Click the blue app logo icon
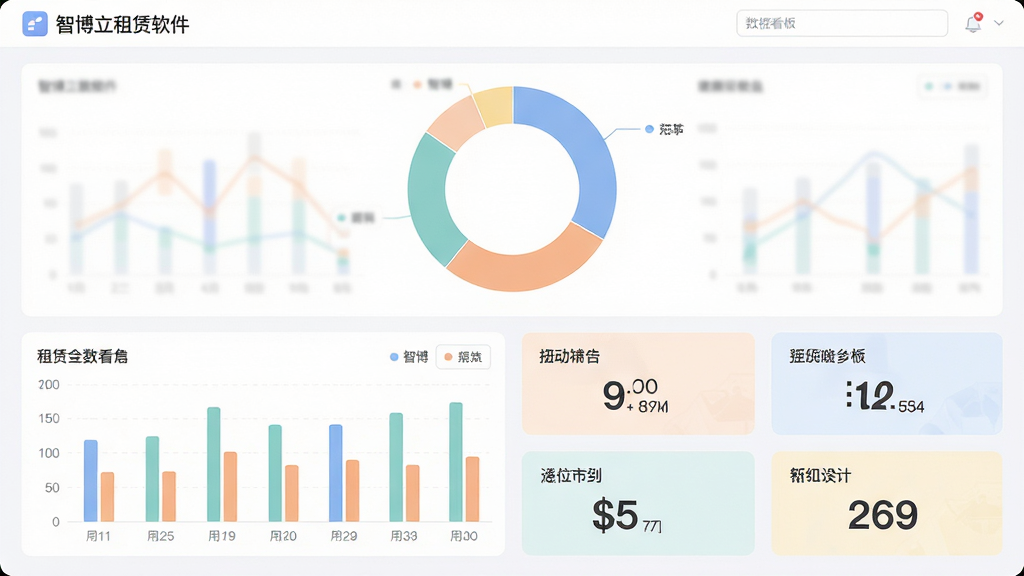Screen dimensions: 1024x576 click(35, 24)
